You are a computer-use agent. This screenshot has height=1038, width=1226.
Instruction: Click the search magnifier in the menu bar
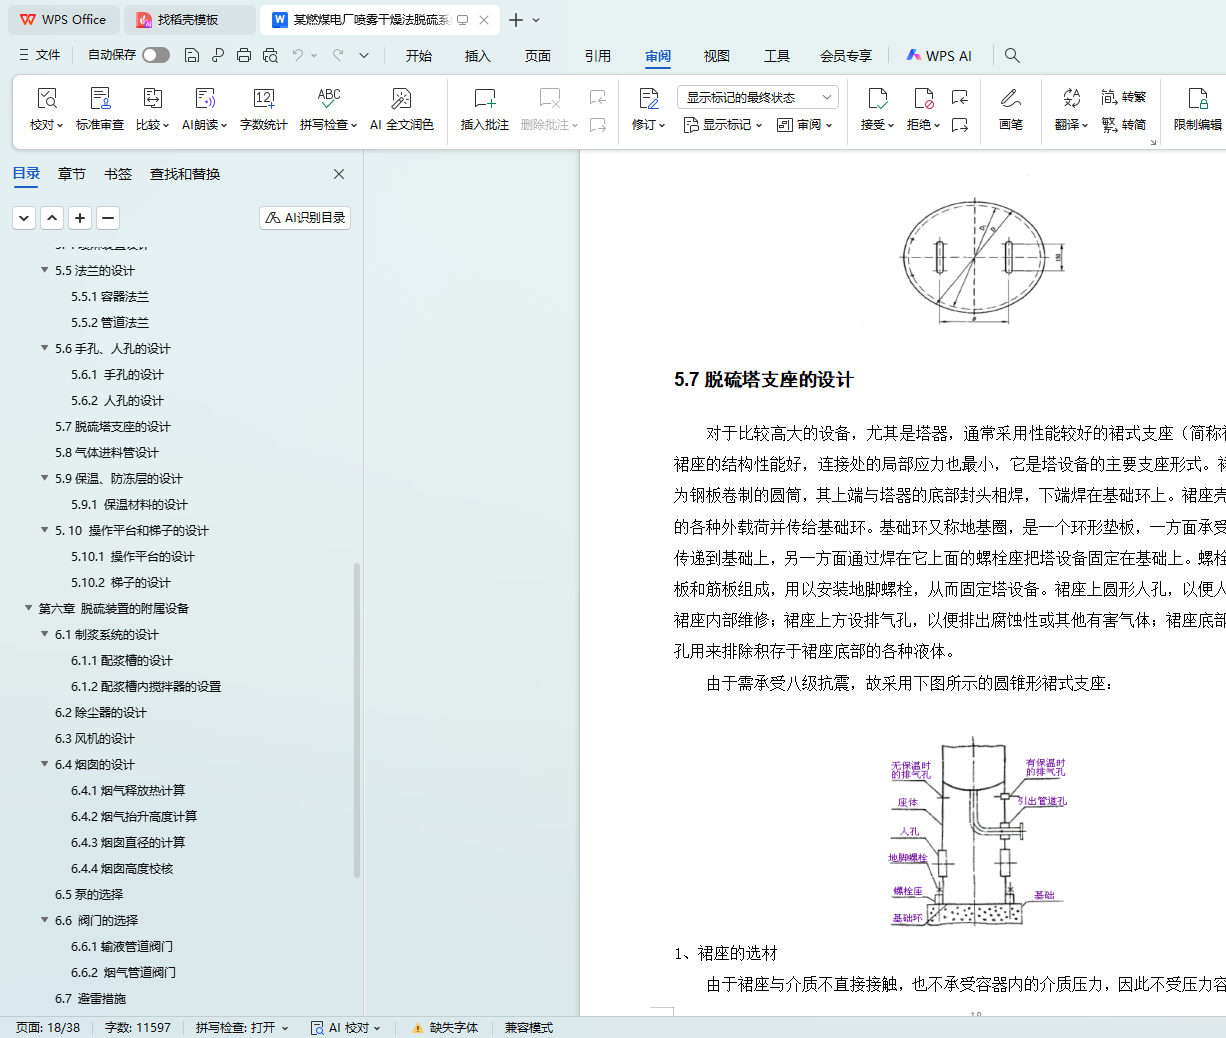[x=1012, y=56]
